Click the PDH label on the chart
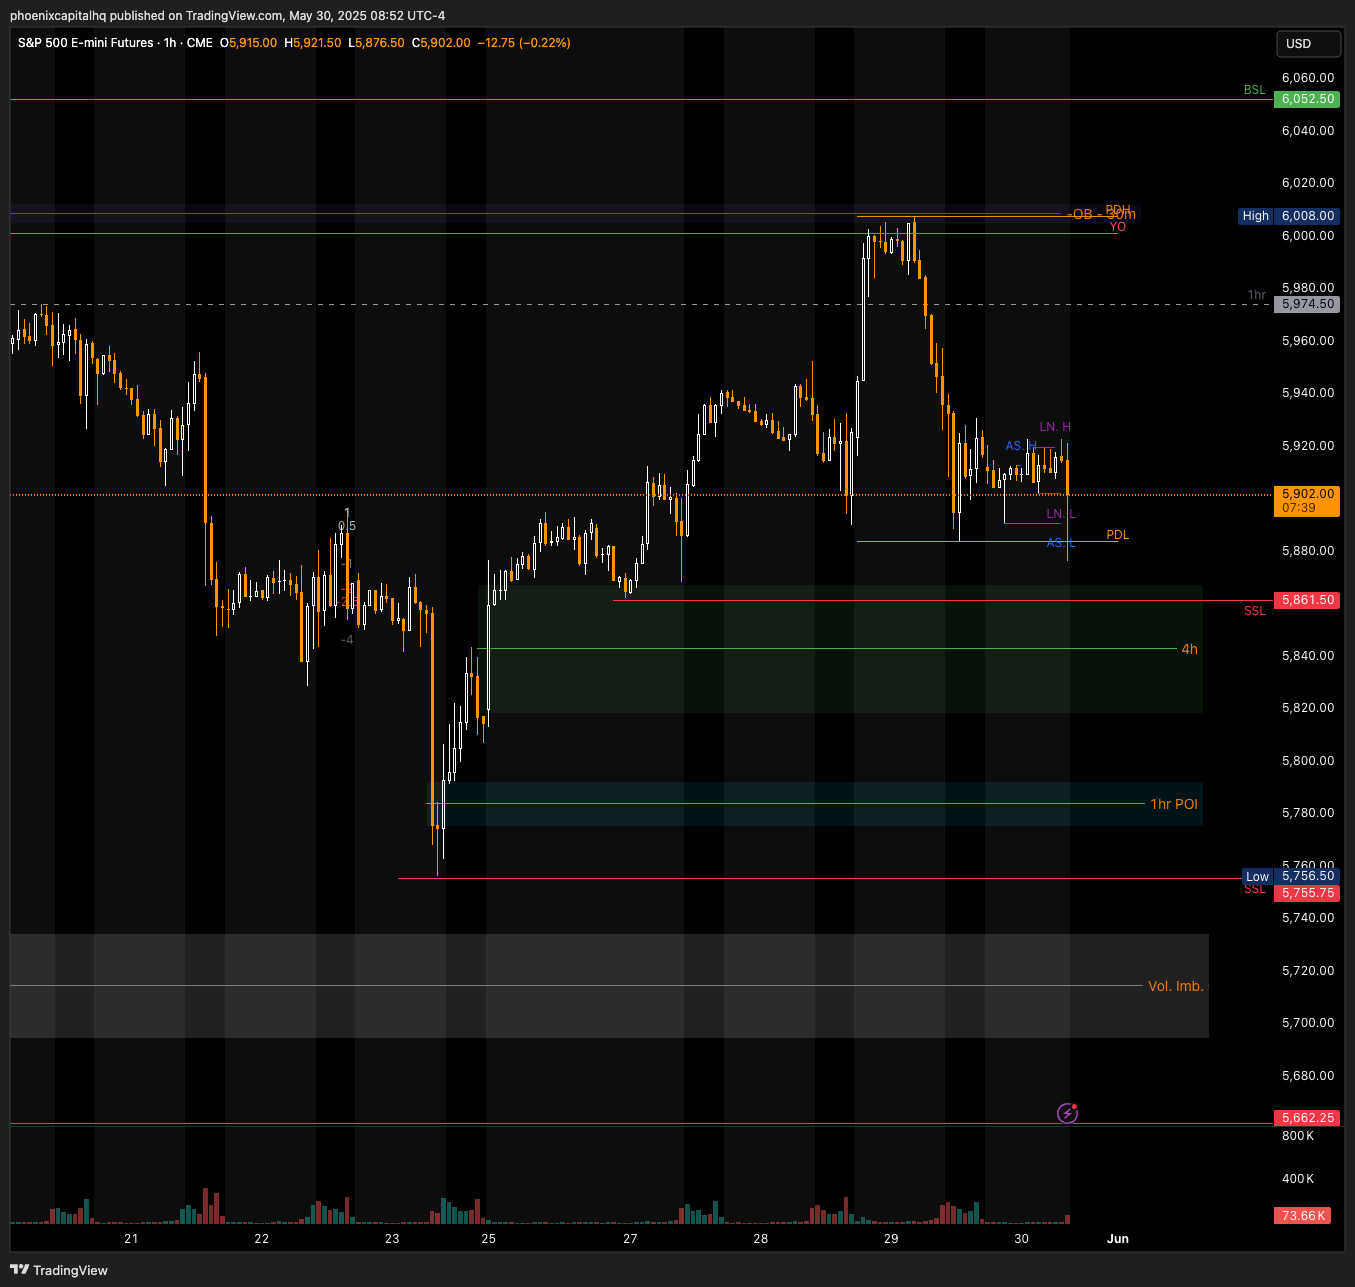Image resolution: width=1355 pixels, height=1287 pixels. [1118, 209]
